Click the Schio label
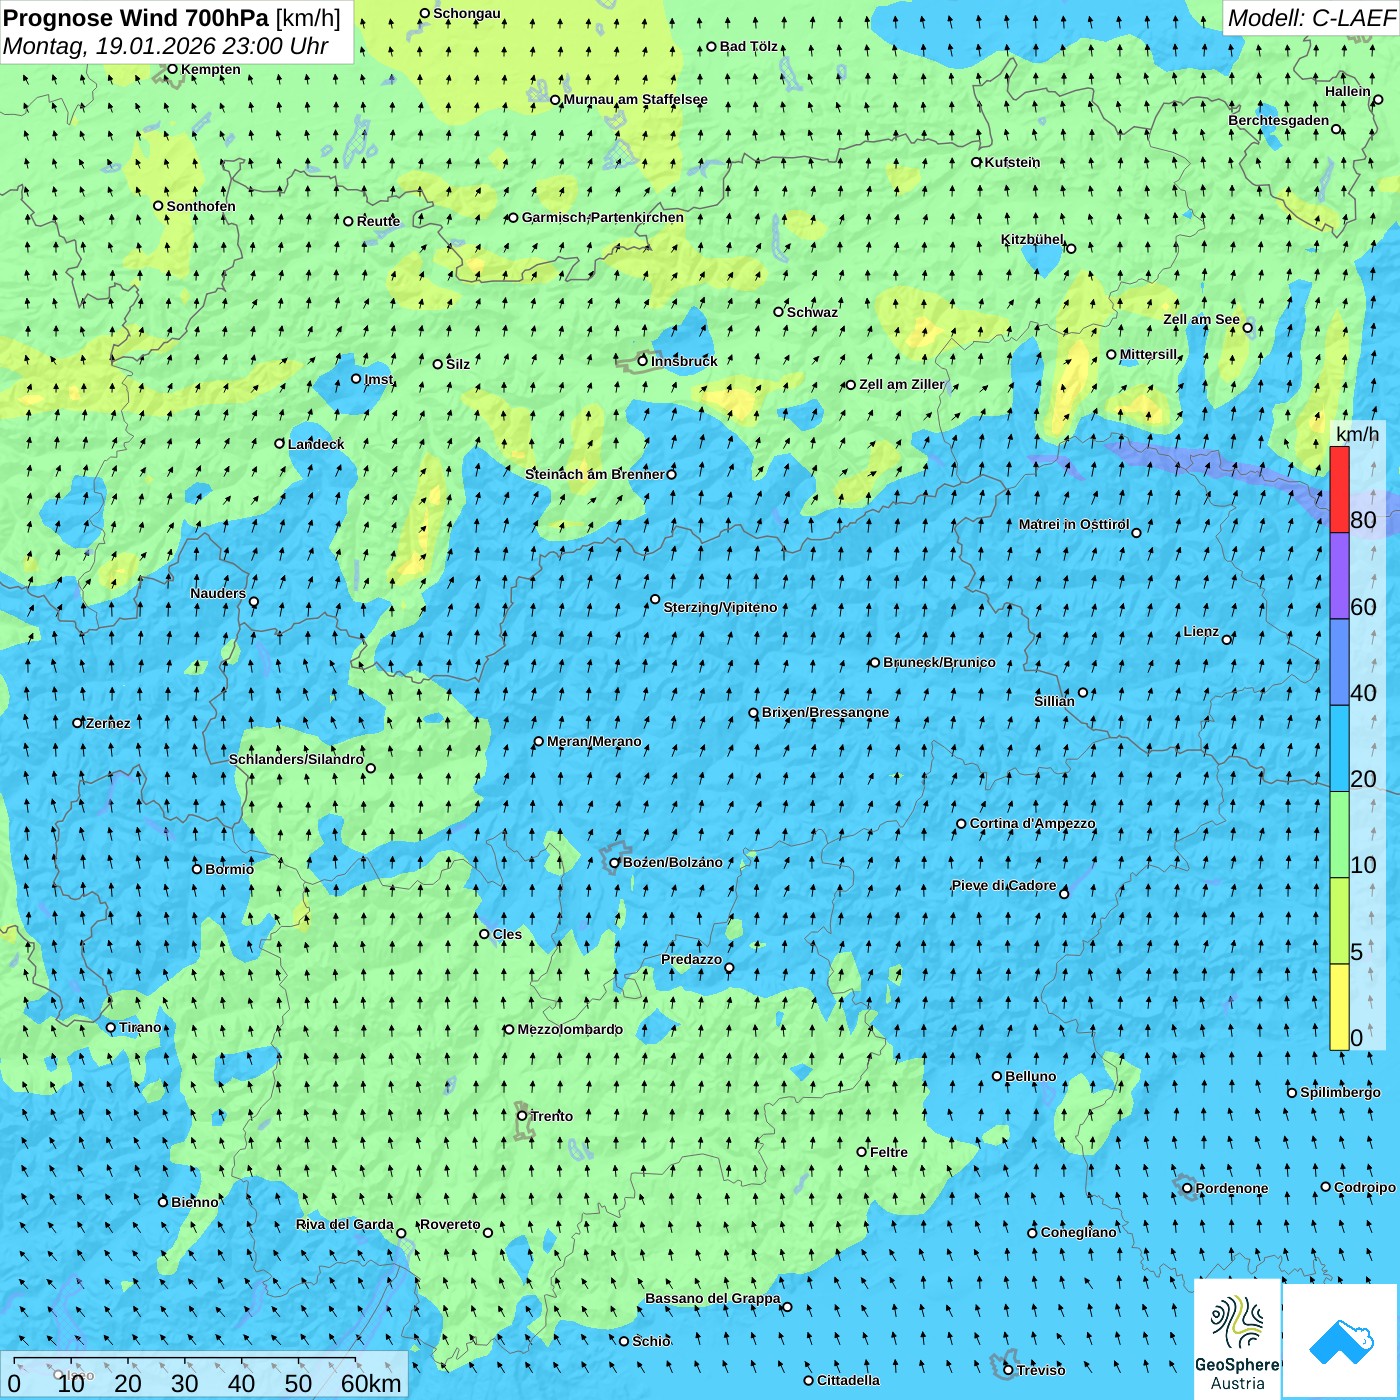This screenshot has height=1400, width=1400. (x=651, y=1342)
